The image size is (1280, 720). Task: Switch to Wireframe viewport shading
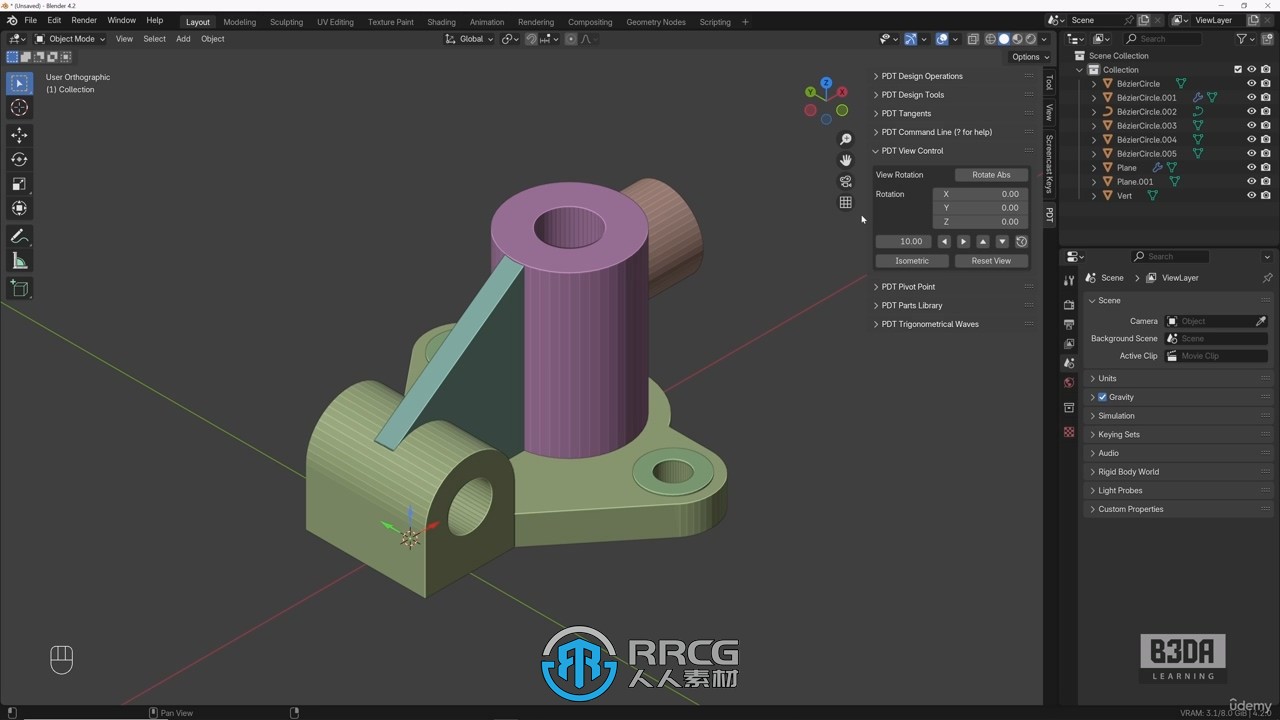[x=990, y=39]
